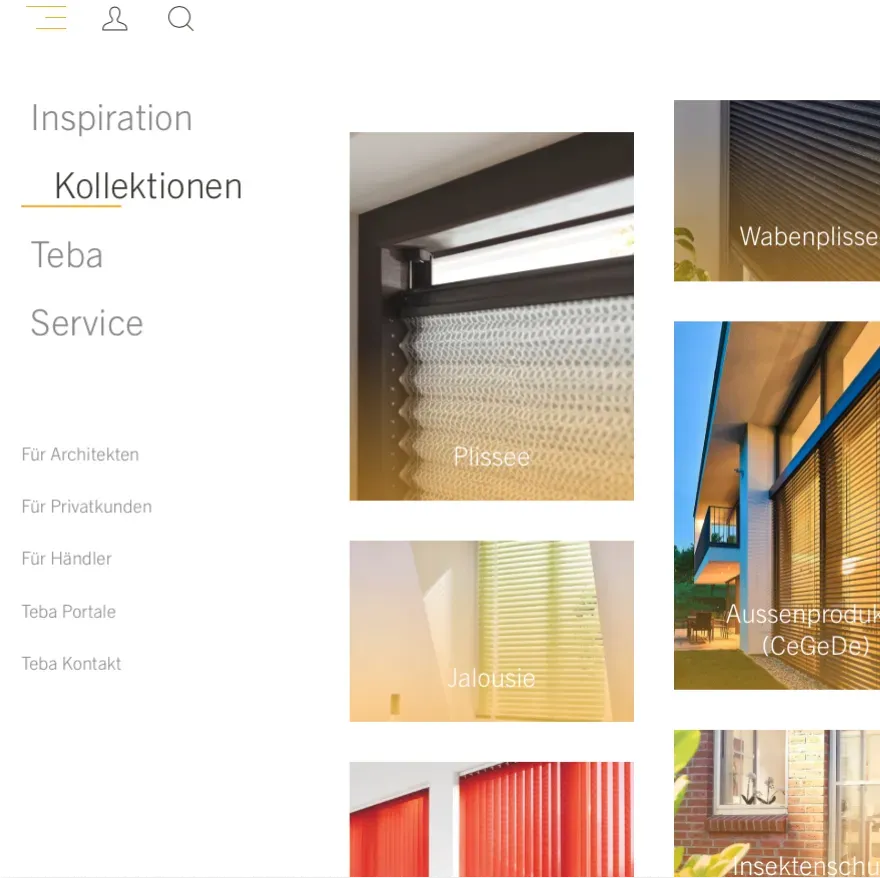
Task: Open the hamburger menu icon
Action: [47, 18]
